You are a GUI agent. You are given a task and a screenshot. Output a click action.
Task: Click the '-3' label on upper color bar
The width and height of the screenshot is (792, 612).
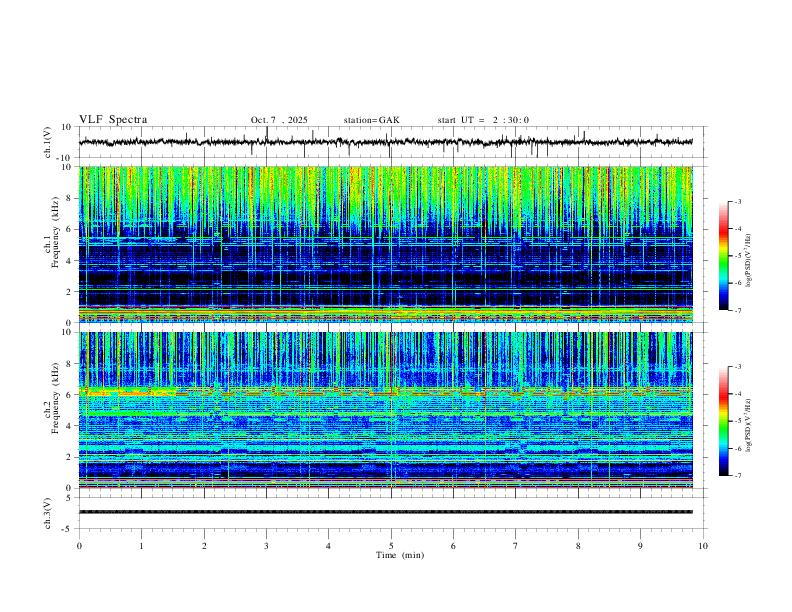(737, 201)
